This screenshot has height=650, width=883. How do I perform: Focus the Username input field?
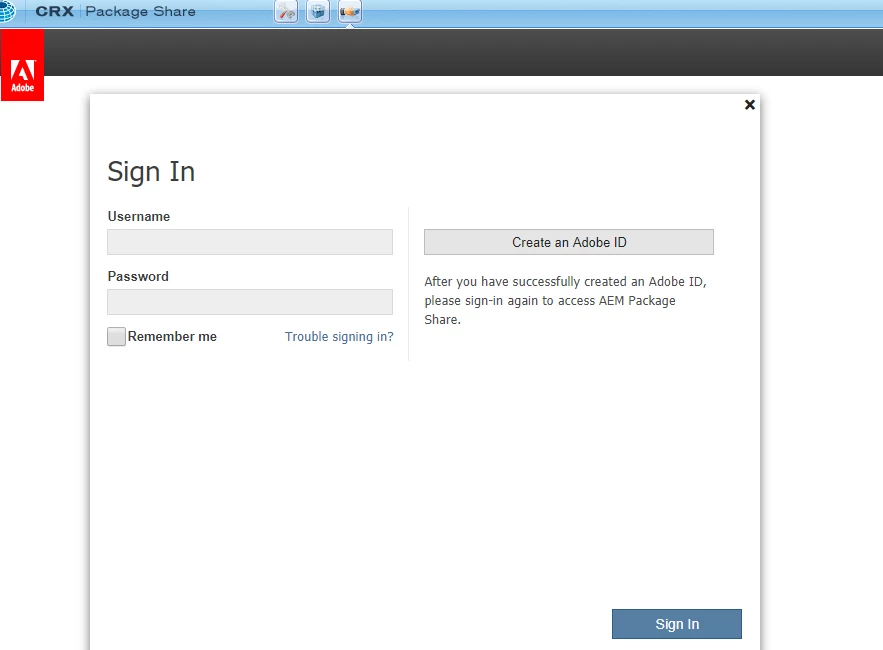click(250, 242)
